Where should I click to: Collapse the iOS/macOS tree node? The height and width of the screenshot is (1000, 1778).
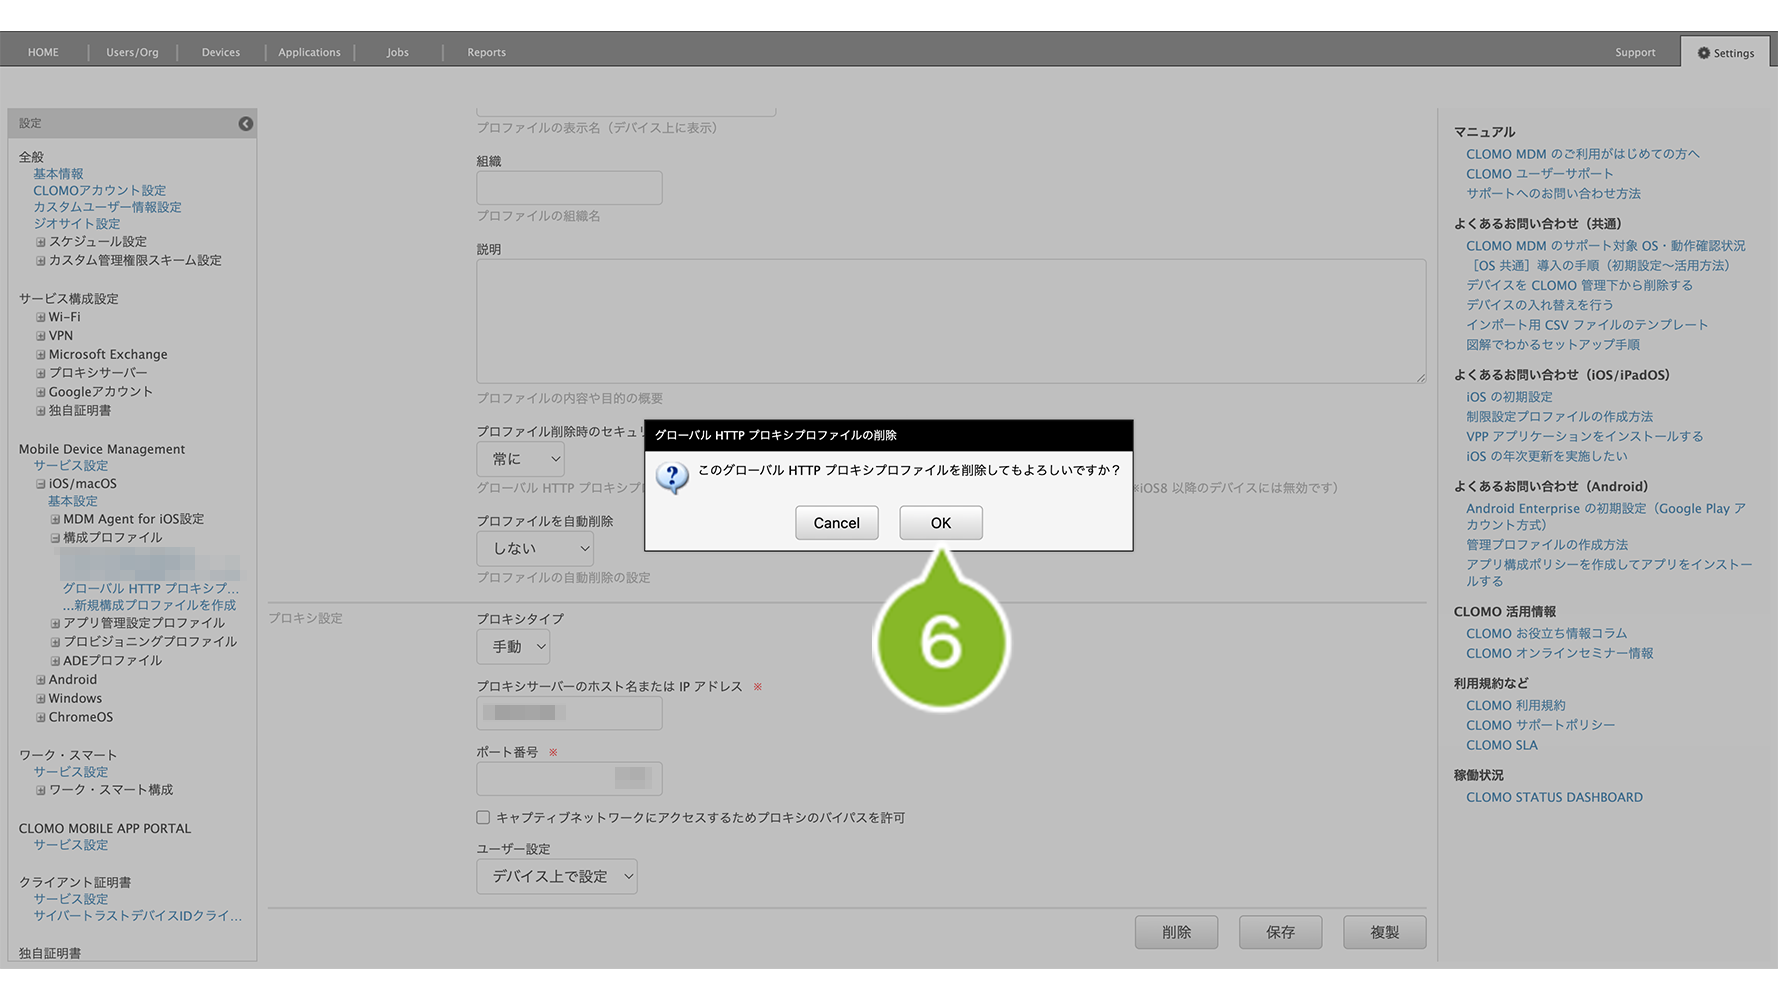(41, 484)
